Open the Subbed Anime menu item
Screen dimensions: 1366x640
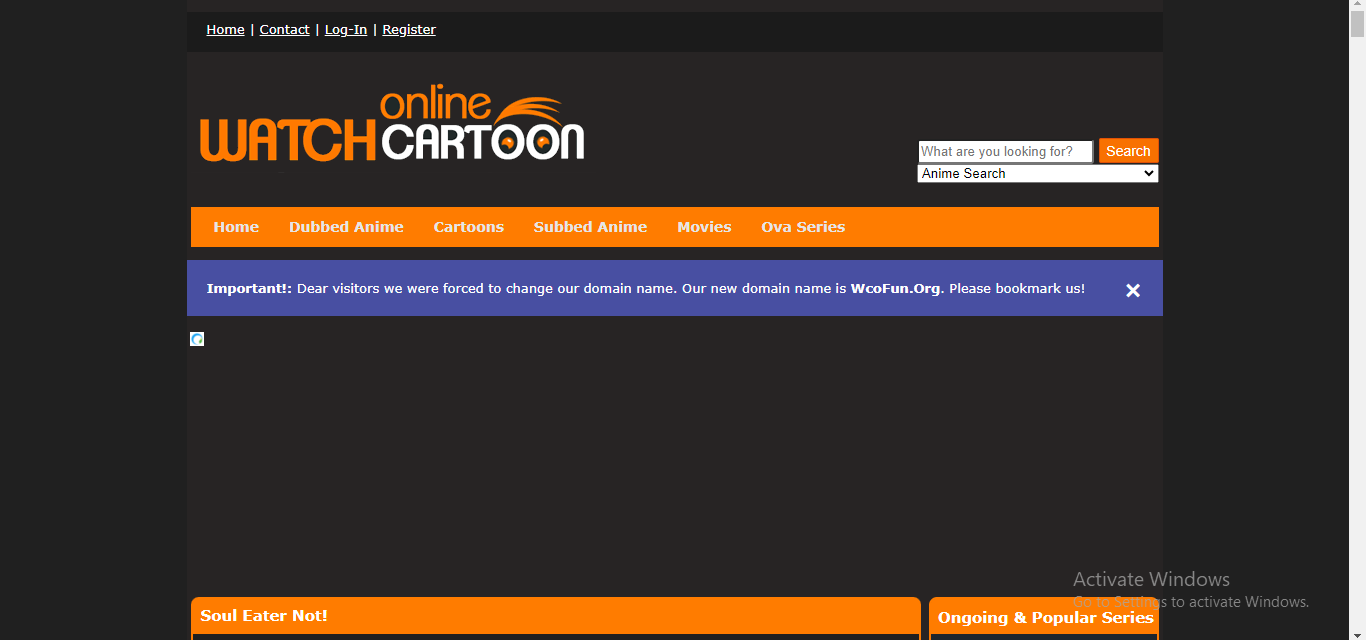click(590, 227)
